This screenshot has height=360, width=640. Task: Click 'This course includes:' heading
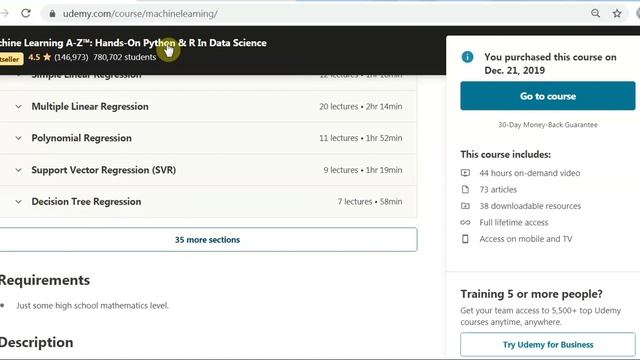(x=505, y=154)
